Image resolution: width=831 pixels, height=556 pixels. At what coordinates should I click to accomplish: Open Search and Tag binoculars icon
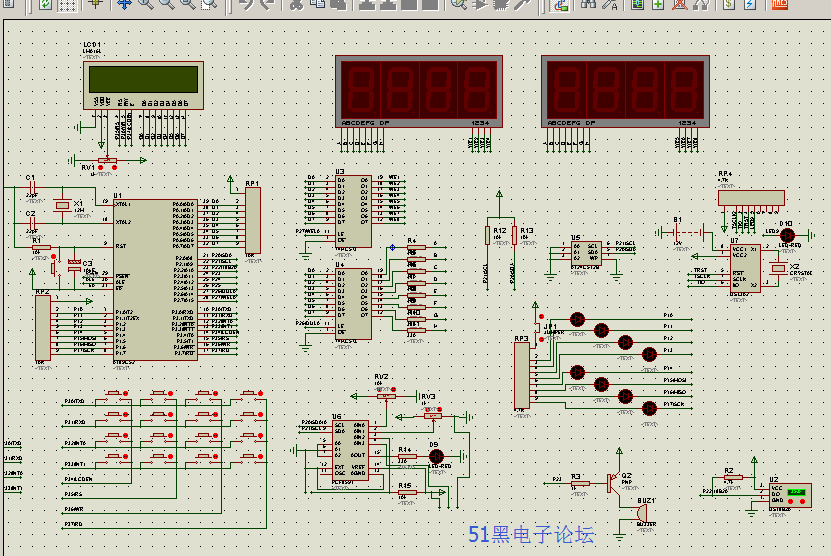(x=588, y=4)
